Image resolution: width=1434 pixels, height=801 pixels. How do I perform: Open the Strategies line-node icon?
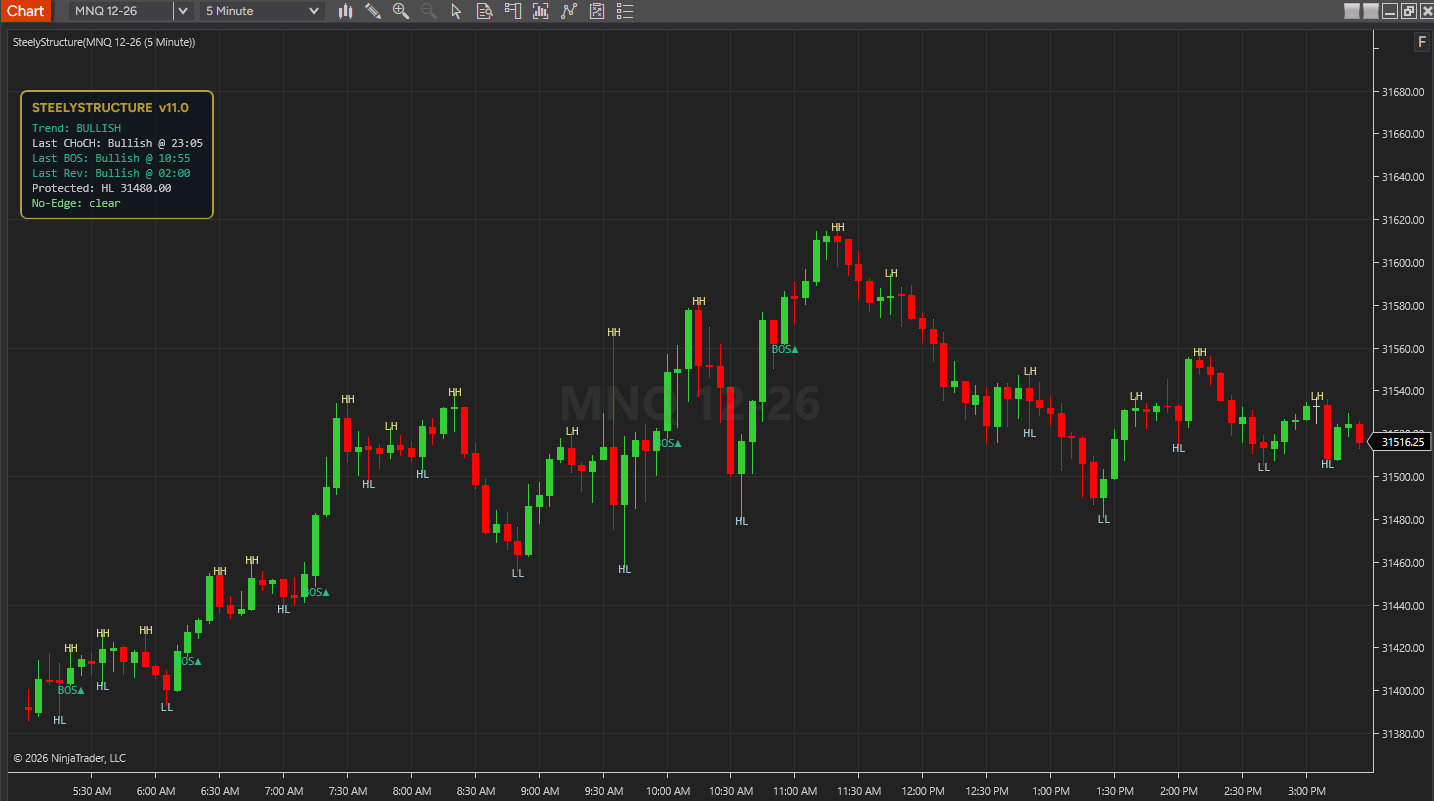point(569,11)
